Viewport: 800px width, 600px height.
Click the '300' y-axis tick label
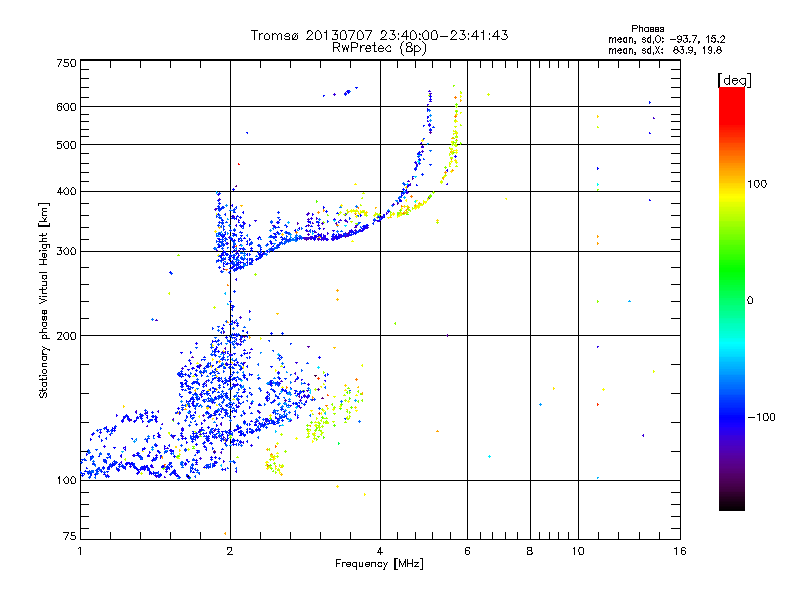66,252
